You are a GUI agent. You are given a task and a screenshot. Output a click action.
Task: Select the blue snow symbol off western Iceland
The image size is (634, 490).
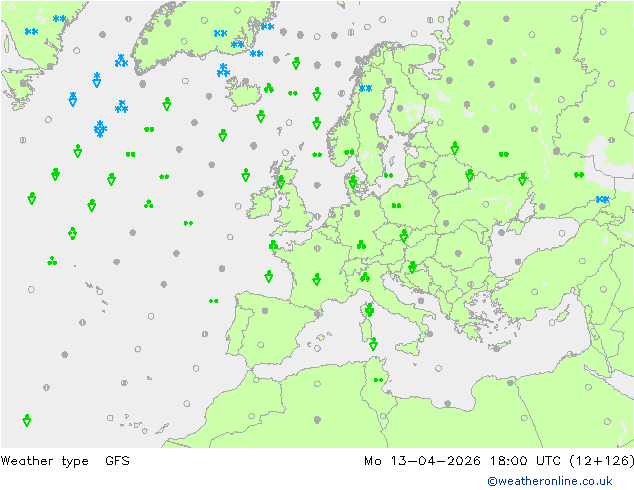(223, 70)
